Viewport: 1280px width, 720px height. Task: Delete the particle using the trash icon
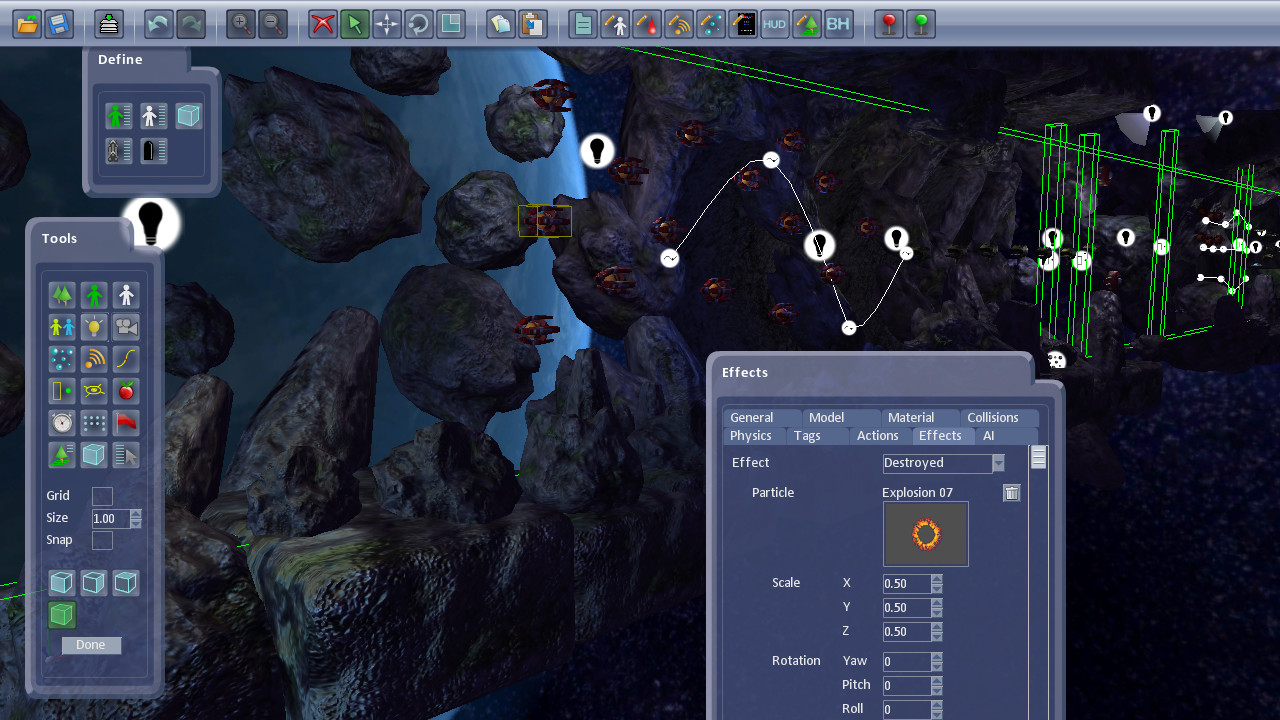pos(1011,493)
